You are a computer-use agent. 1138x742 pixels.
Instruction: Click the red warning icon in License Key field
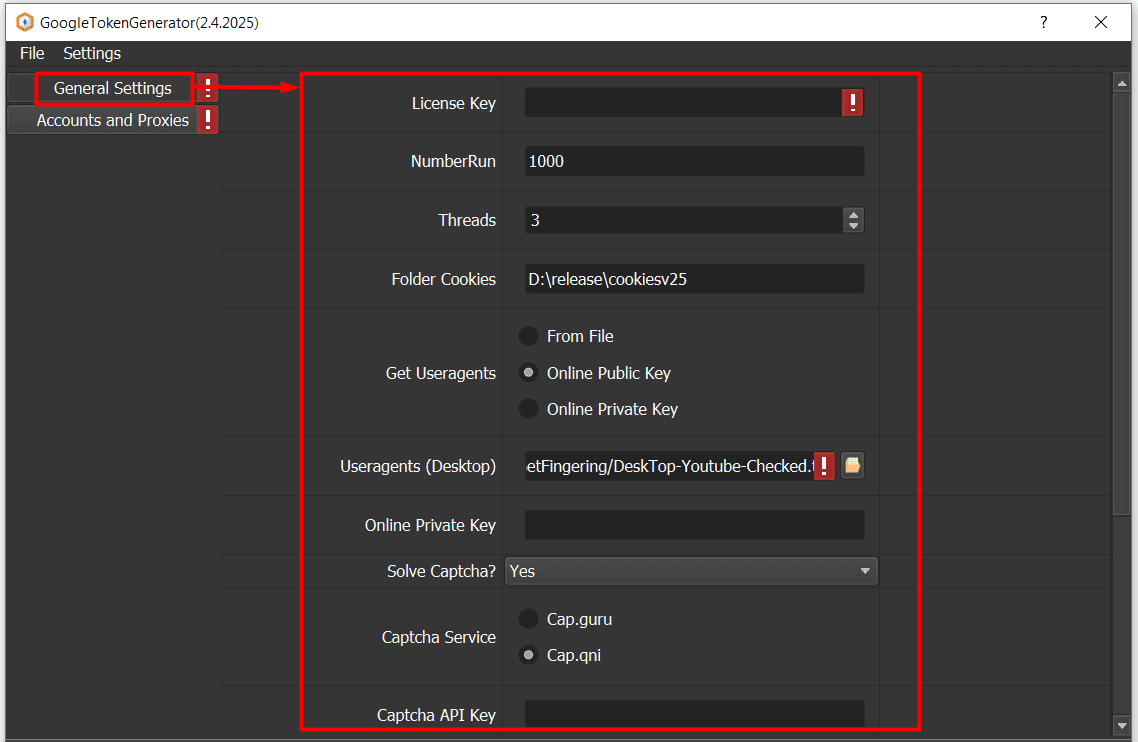[x=852, y=102]
